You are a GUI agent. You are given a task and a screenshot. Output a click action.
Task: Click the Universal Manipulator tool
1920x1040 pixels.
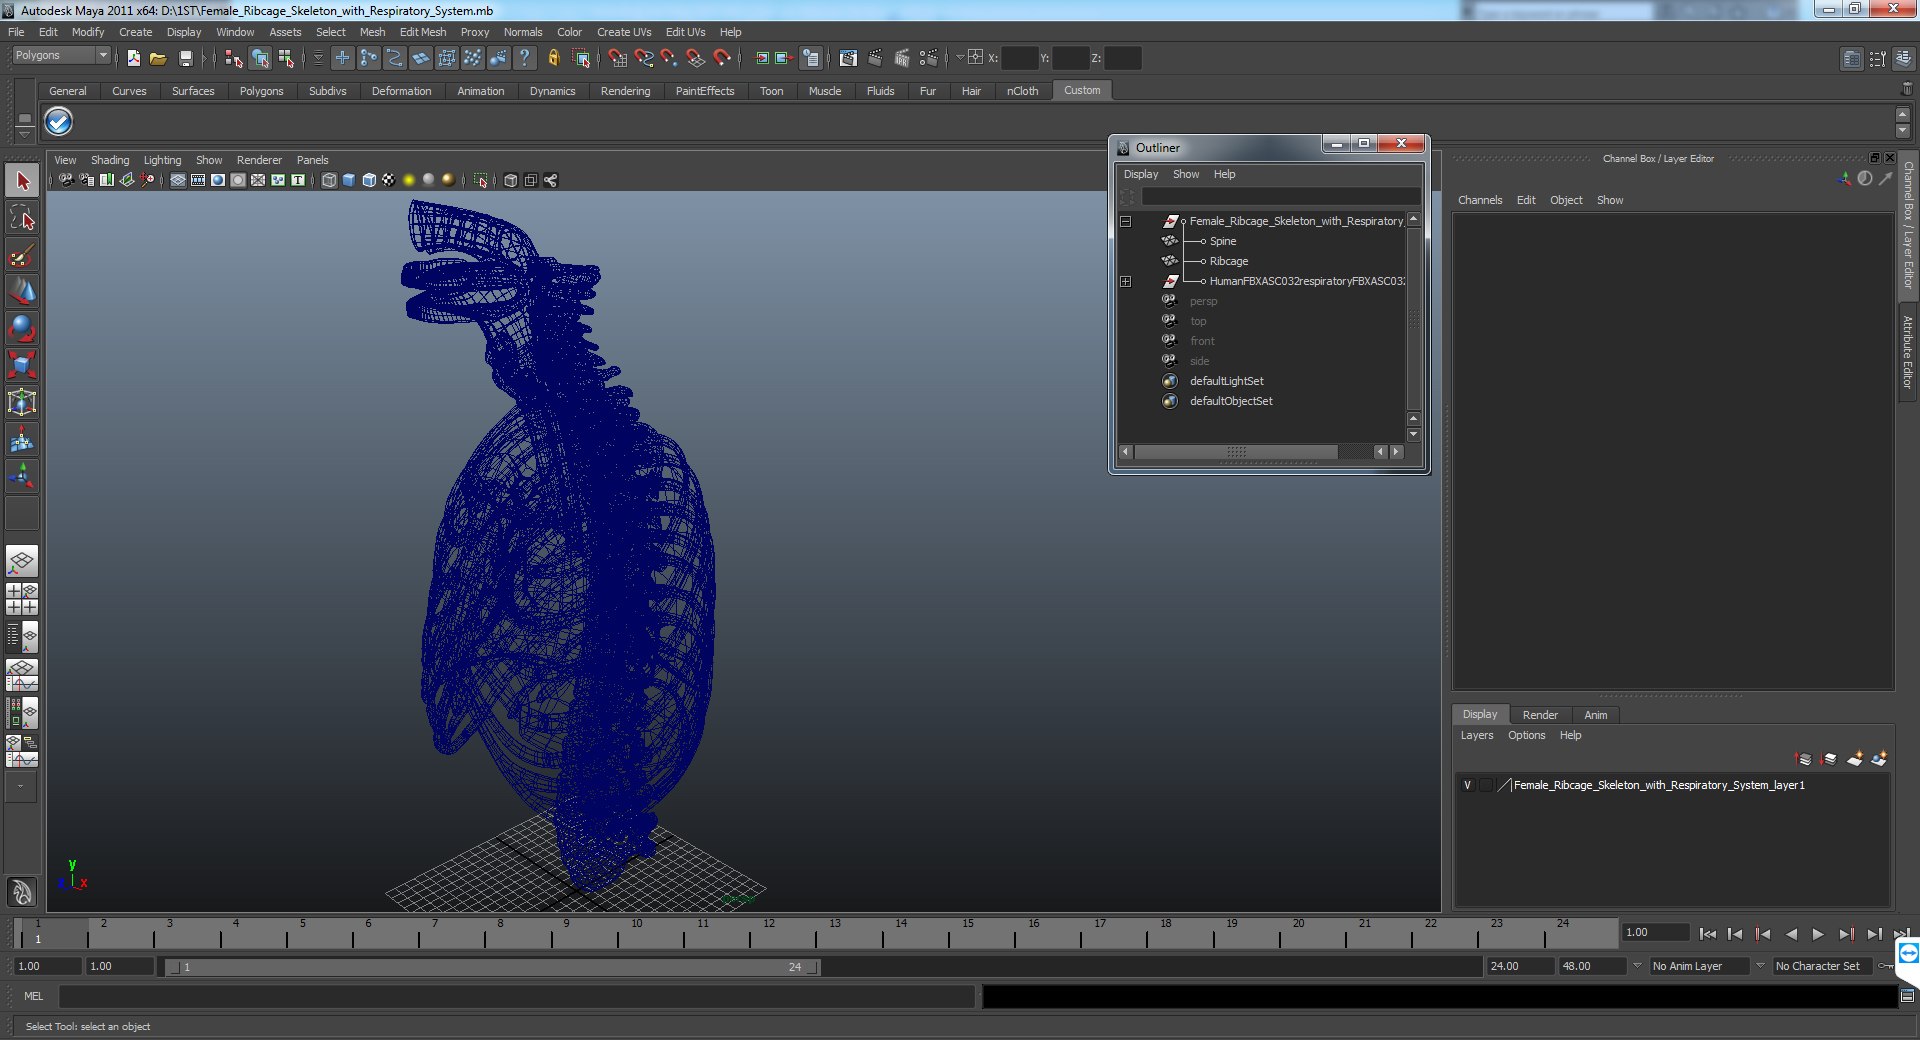tap(22, 402)
